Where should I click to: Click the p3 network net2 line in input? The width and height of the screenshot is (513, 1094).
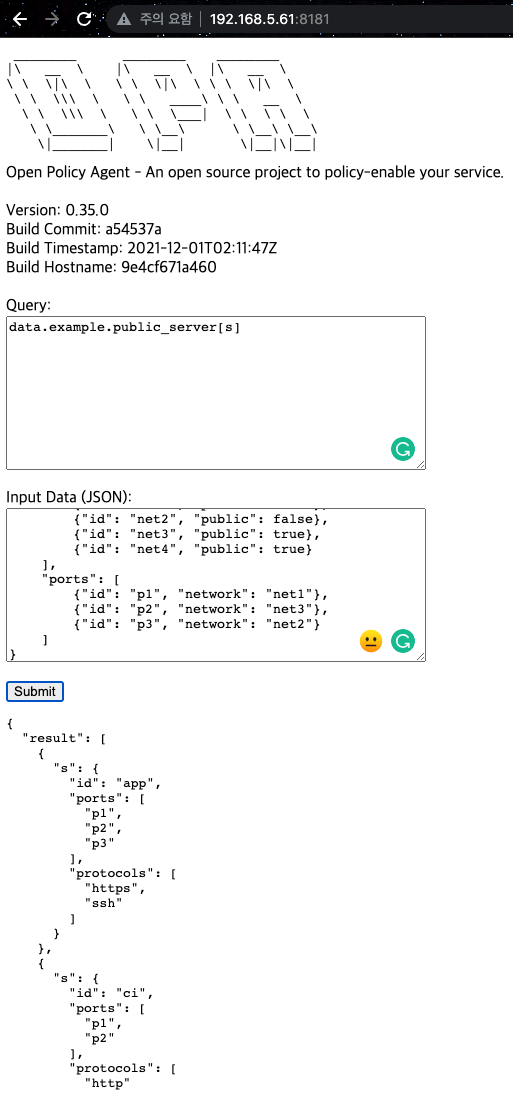[x=197, y=624]
